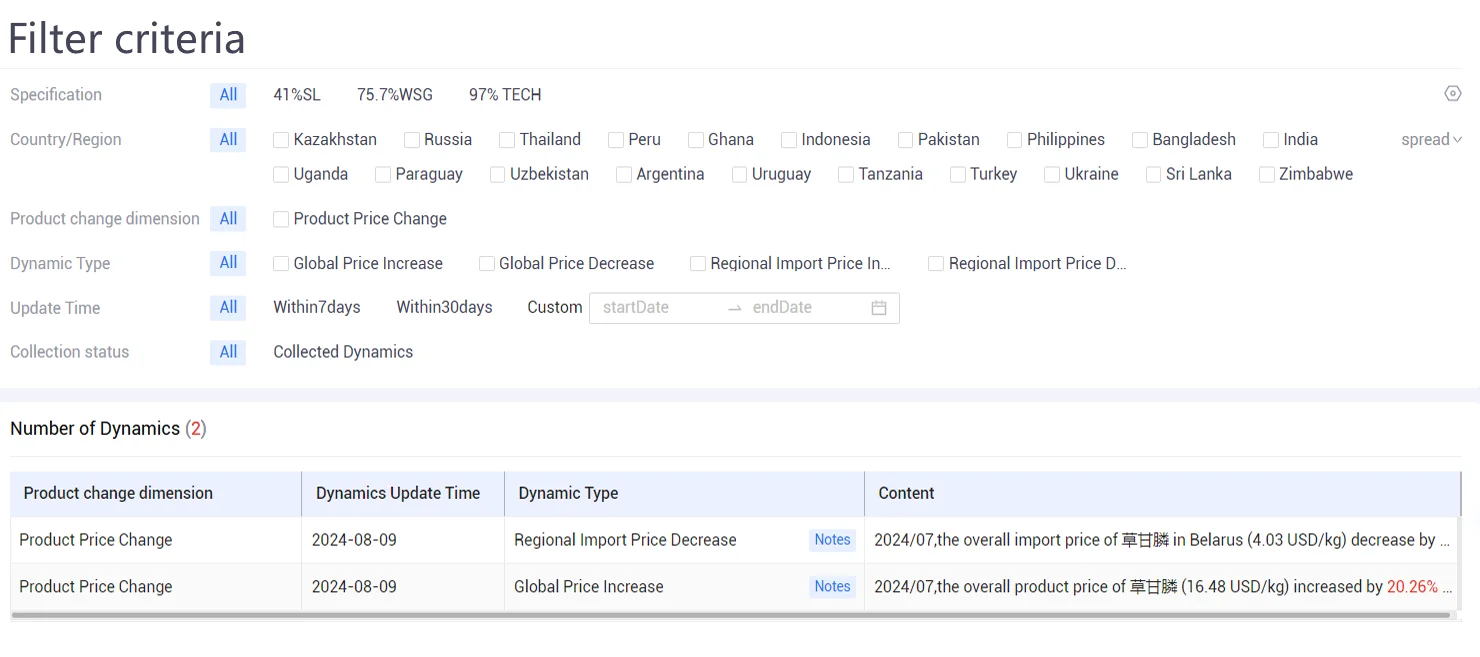Check the Product Price Change filter box
1480x657 pixels.
[281, 219]
